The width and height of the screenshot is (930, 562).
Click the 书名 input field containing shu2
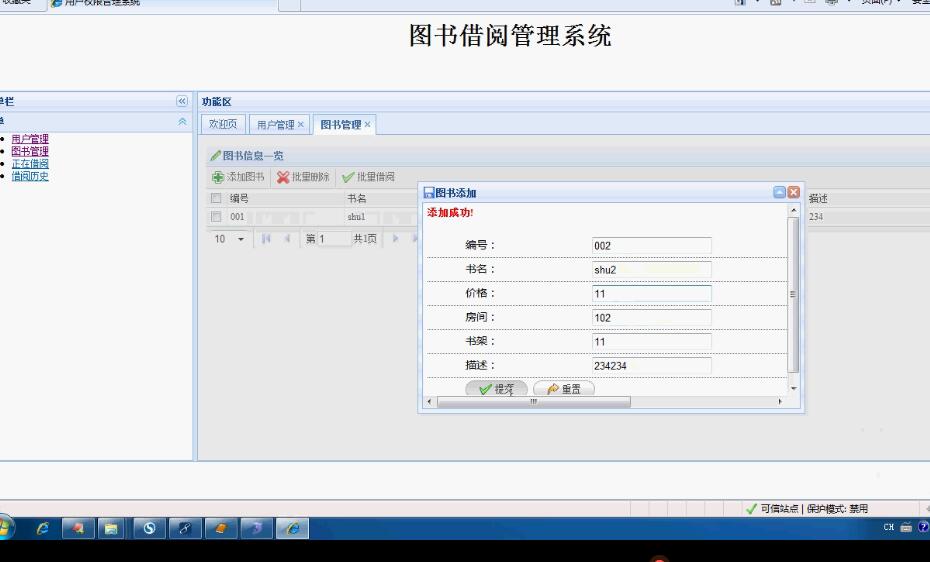651,270
